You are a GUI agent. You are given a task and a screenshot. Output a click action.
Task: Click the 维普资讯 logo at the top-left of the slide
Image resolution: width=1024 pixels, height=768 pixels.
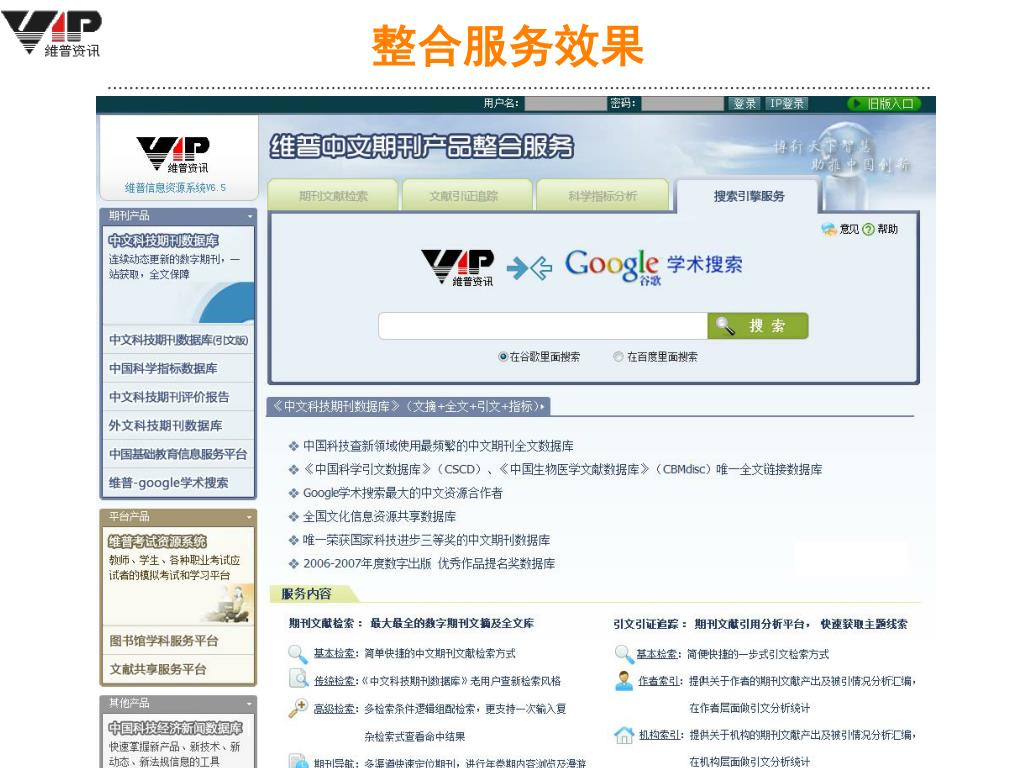51,33
